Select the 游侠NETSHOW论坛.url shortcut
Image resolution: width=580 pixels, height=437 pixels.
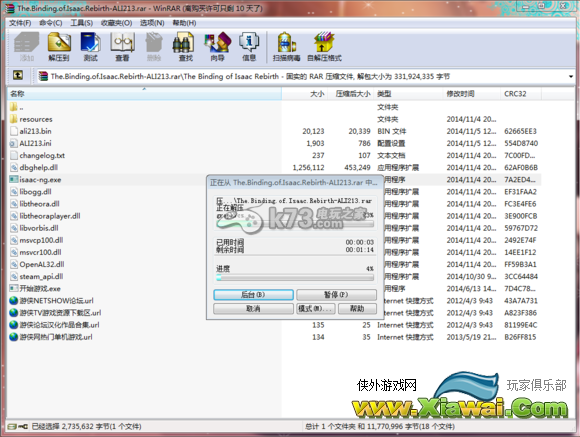pos(51,300)
